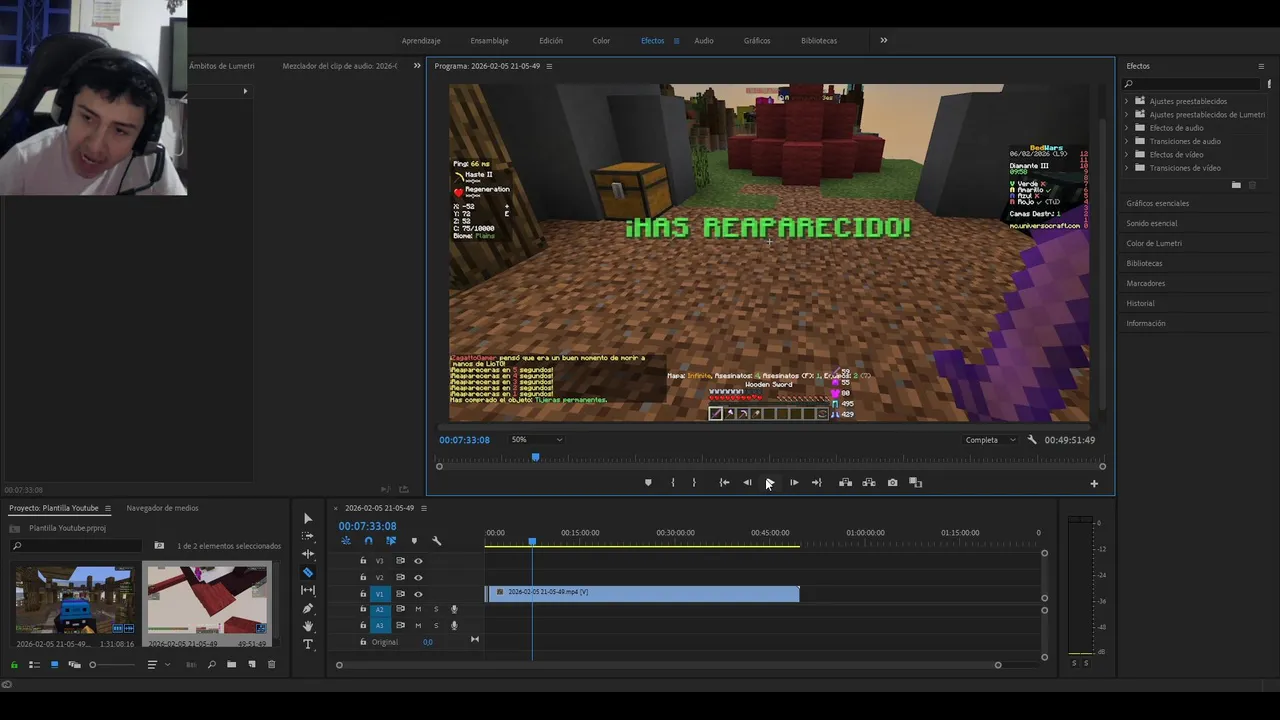Screen dimensions: 1280x720
Task: Toggle V2 track output eye
Action: coord(418,577)
